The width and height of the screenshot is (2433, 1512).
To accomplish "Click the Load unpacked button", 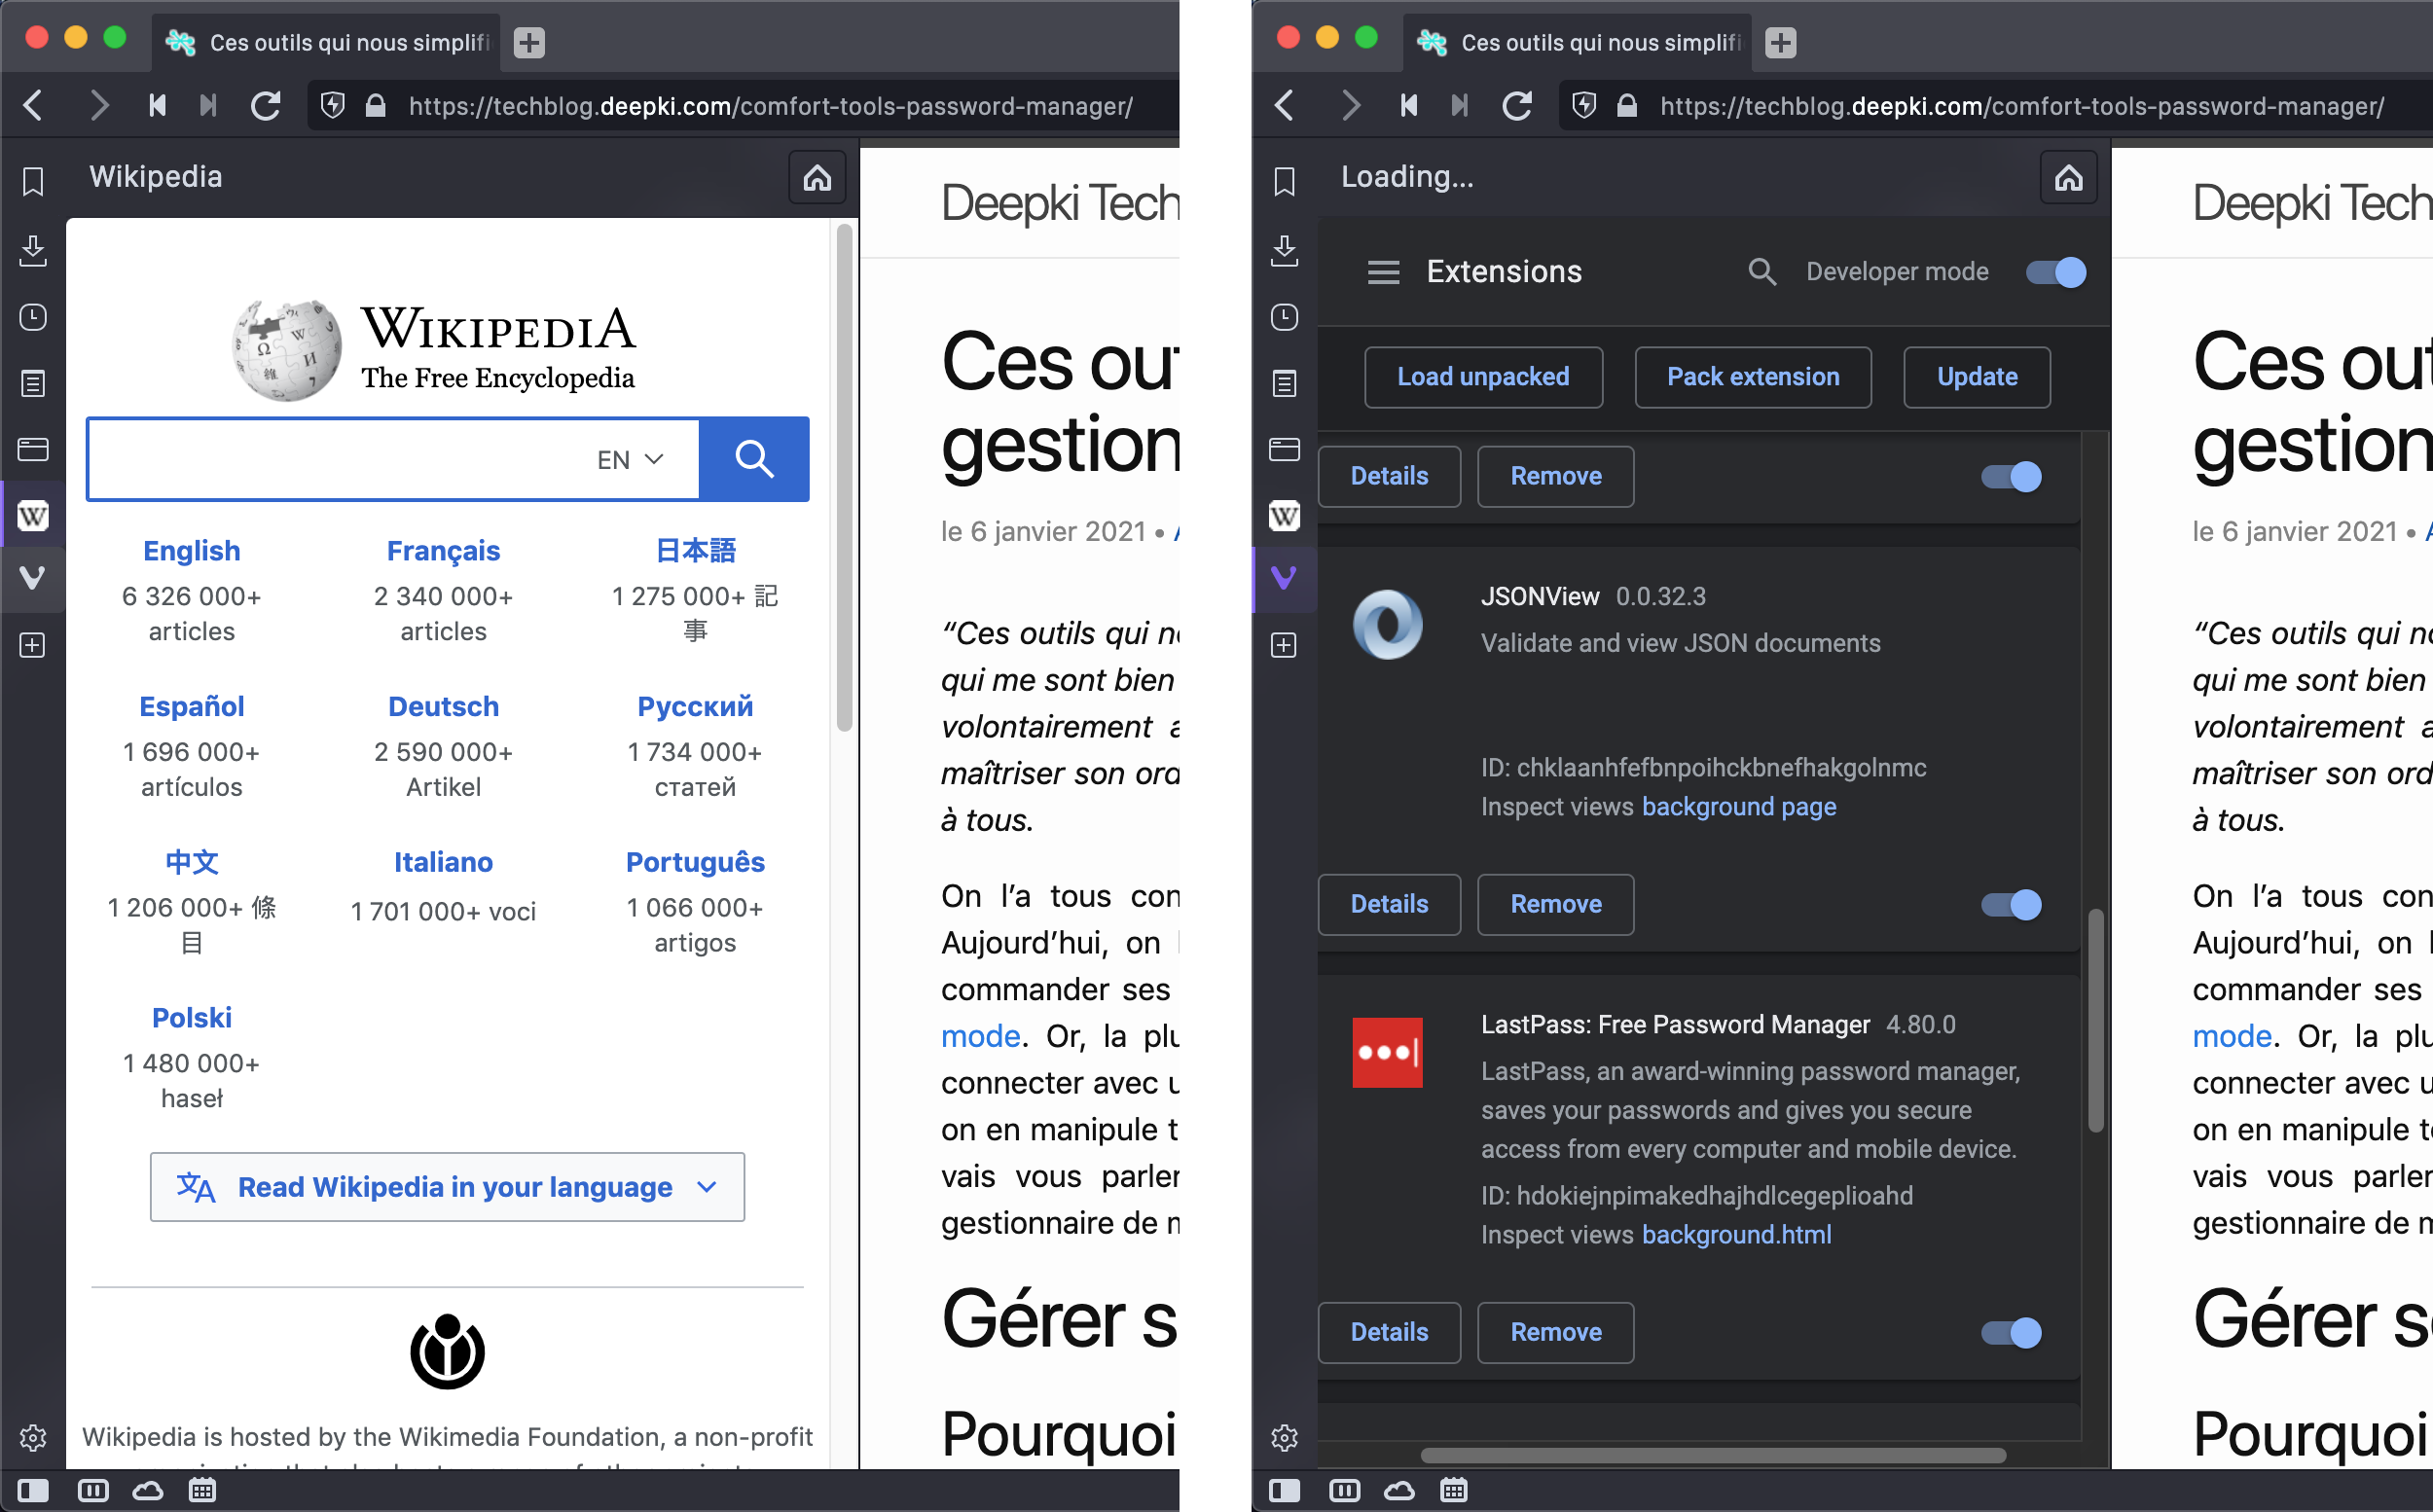I will click(x=1483, y=377).
